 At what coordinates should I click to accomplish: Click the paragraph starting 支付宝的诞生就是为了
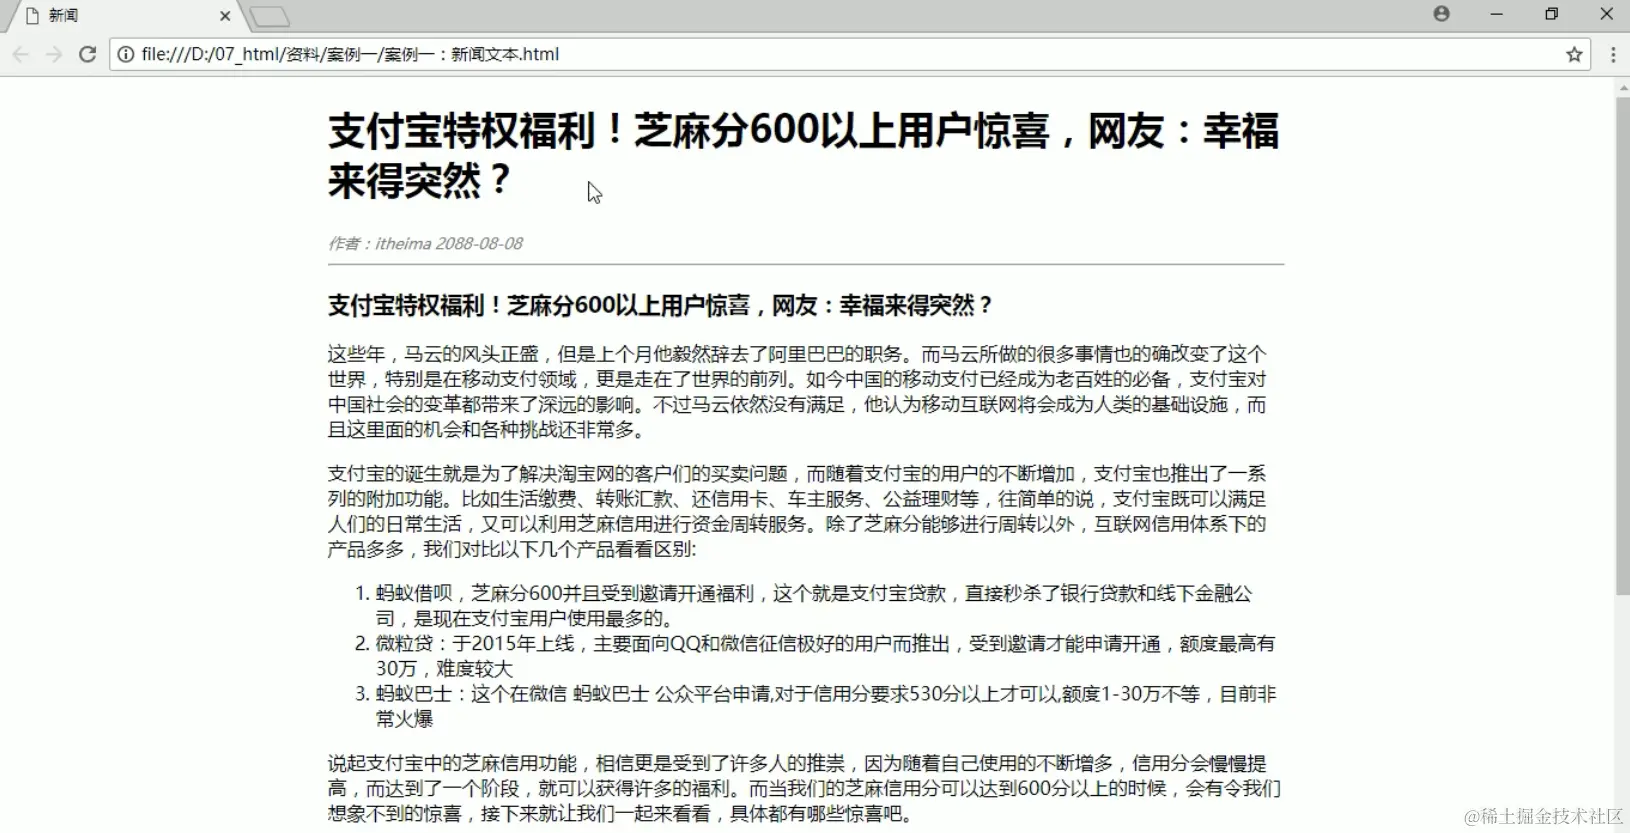click(x=797, y=511)
